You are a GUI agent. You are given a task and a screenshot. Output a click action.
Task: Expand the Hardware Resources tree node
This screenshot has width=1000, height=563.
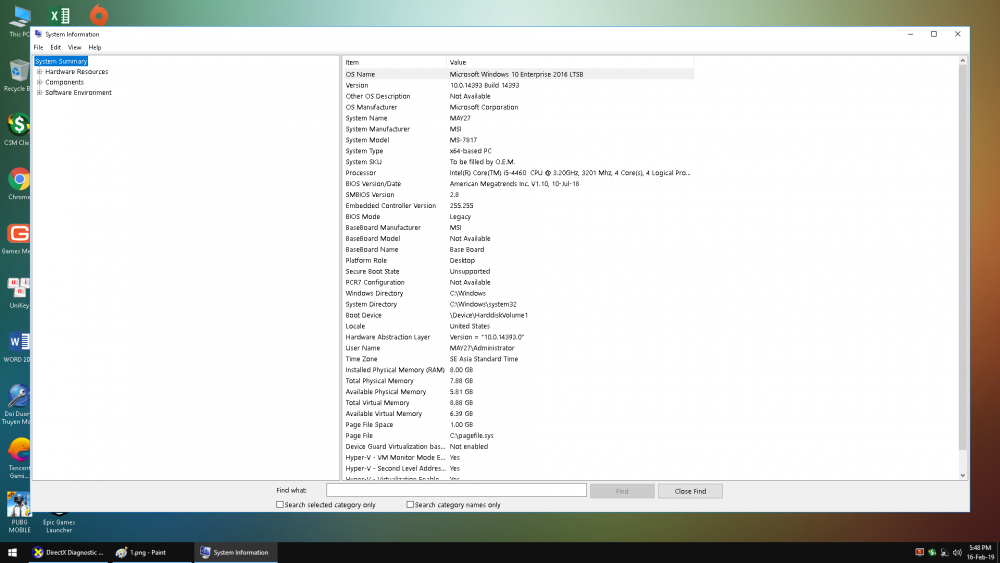[x=39, y=72]
